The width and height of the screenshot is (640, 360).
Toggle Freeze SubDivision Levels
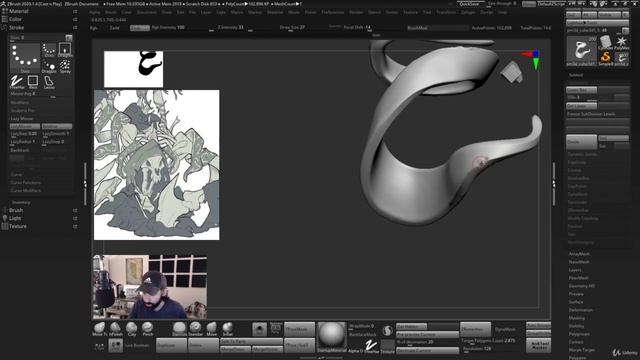(591, 114)
